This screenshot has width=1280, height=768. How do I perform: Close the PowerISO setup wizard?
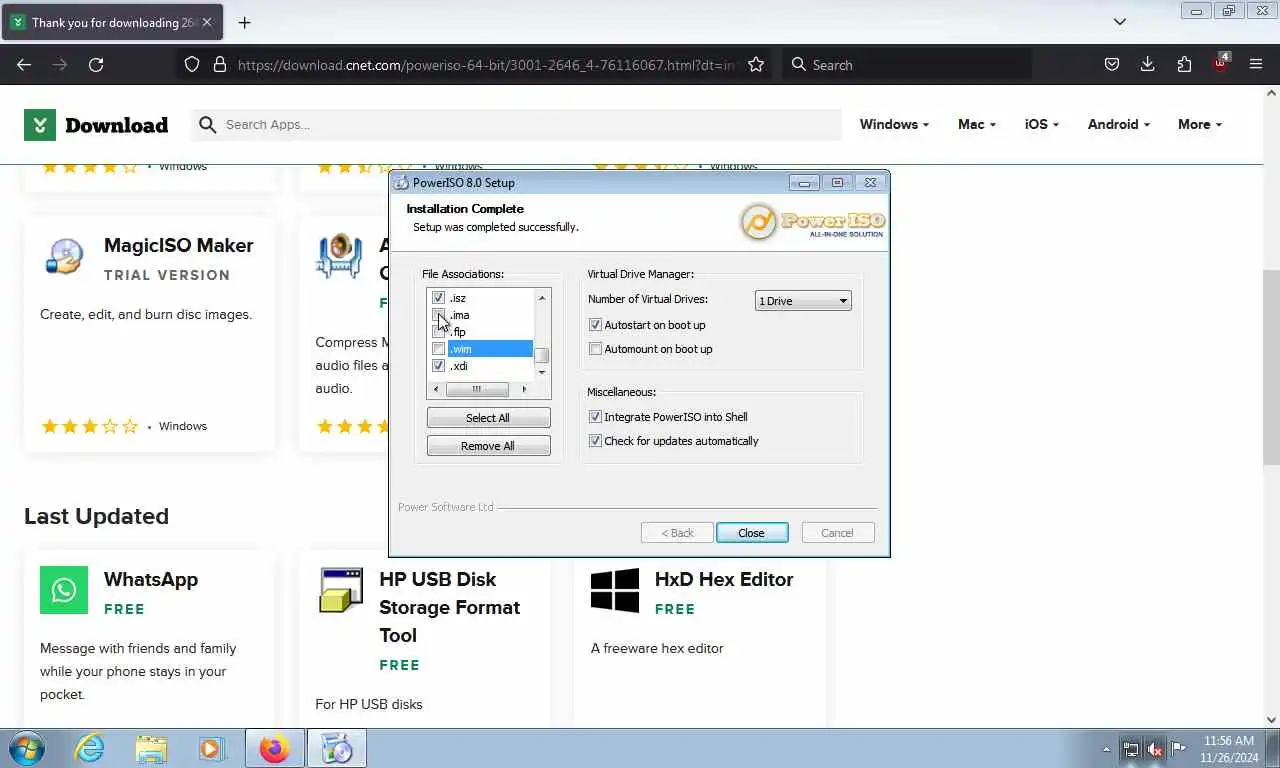752,533
